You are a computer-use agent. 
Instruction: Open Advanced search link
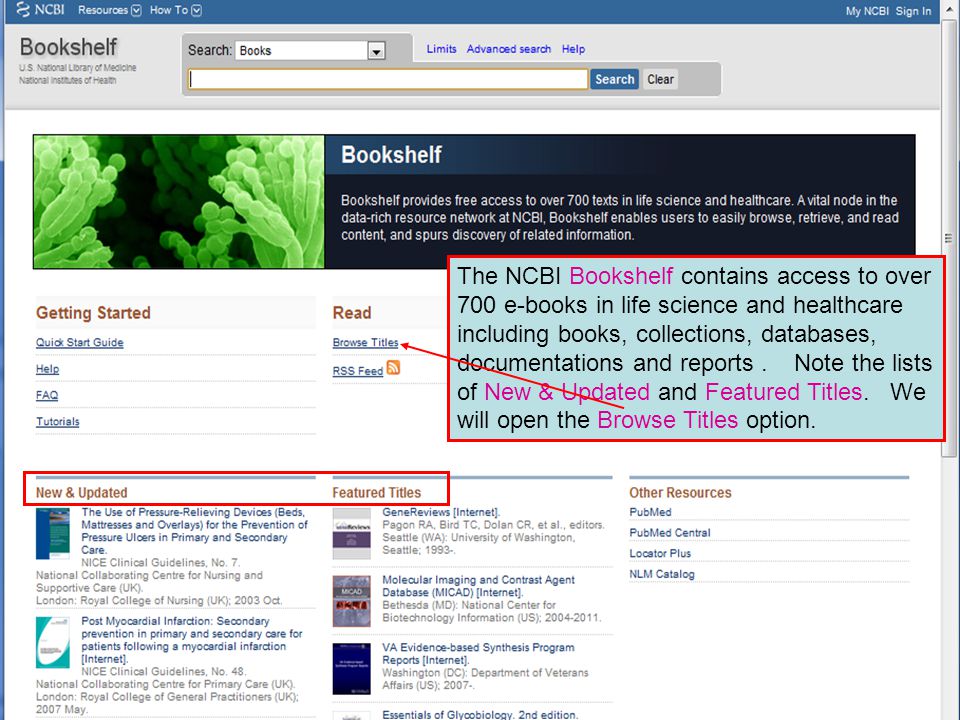509,49
